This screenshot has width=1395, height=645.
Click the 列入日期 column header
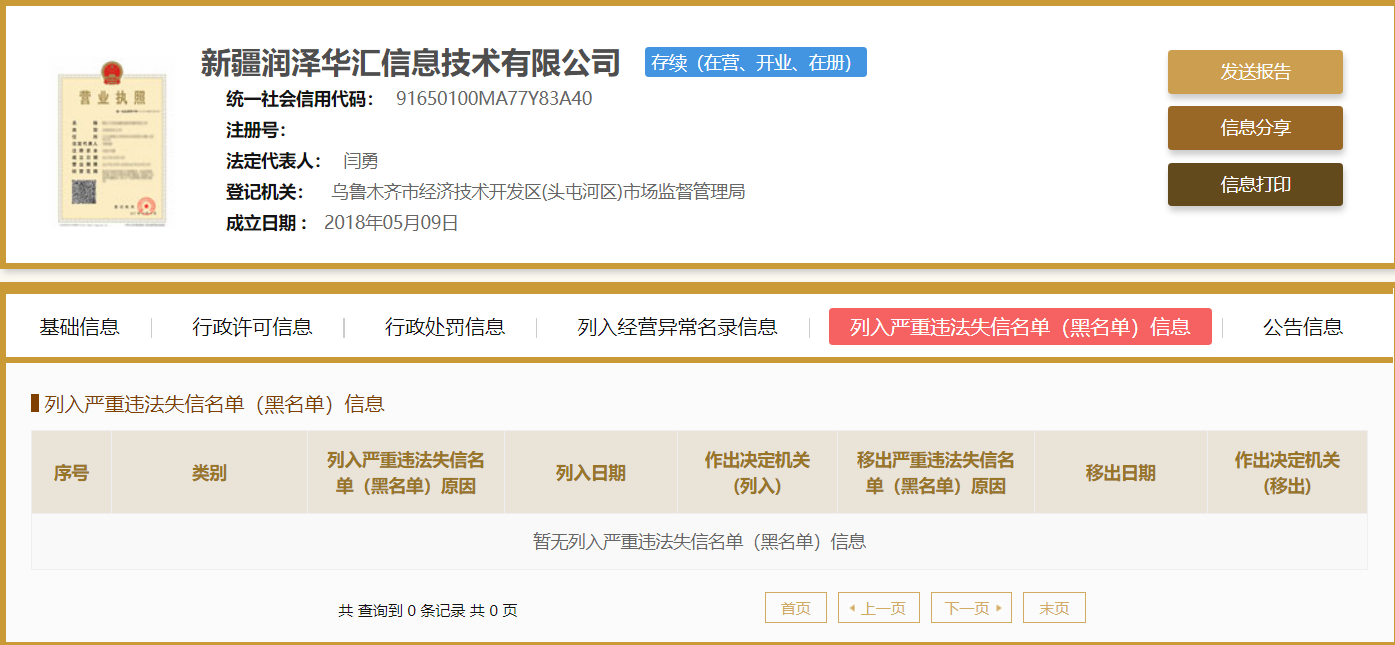click(x=591, y=473)
